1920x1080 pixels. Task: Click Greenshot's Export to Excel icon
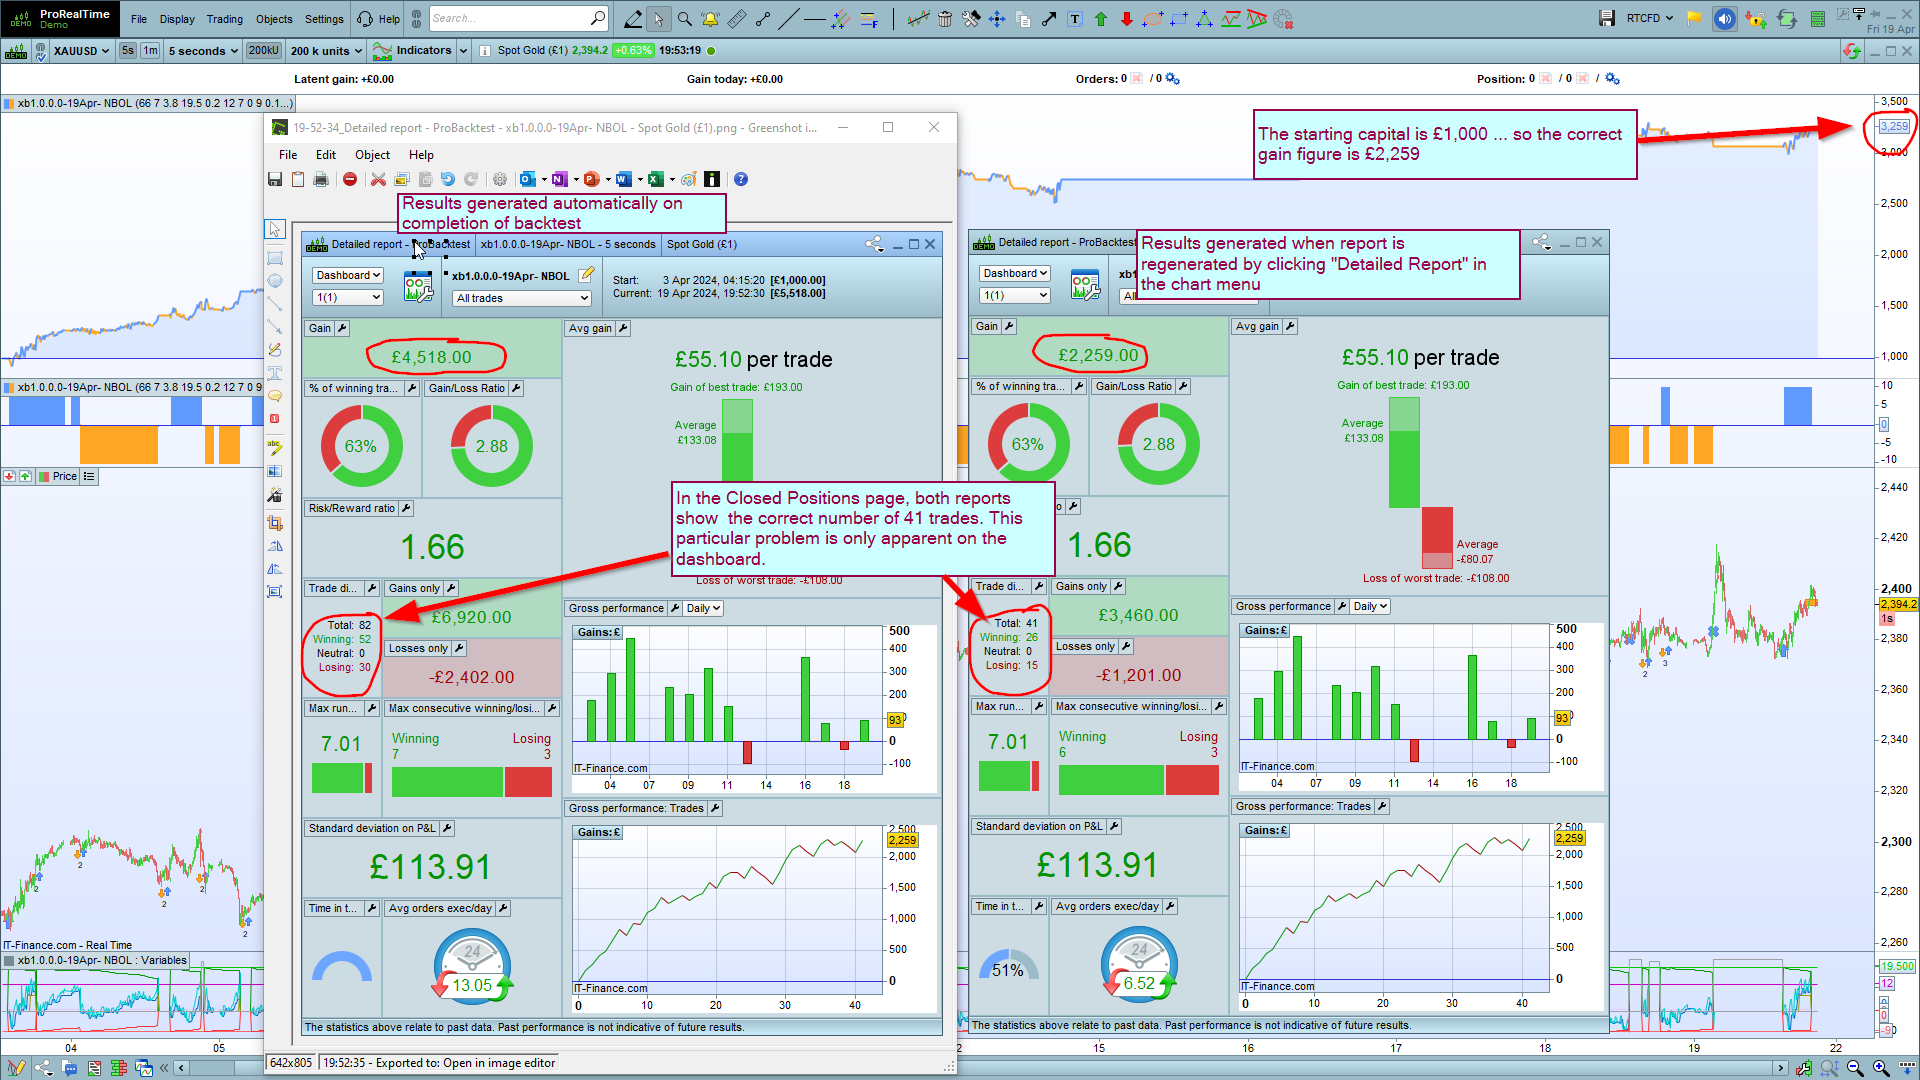point(655,179)
